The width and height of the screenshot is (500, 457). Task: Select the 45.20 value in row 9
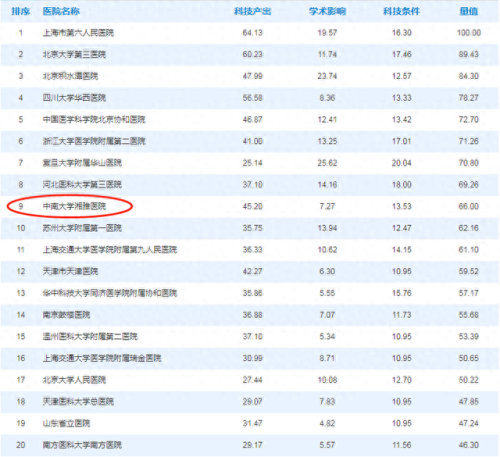point(252,206)
